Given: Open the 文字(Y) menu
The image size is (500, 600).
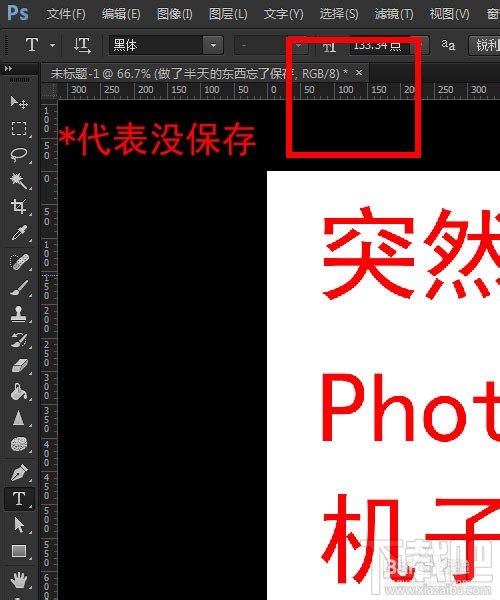Looking at the screenshot, I should tap(283, 14).
